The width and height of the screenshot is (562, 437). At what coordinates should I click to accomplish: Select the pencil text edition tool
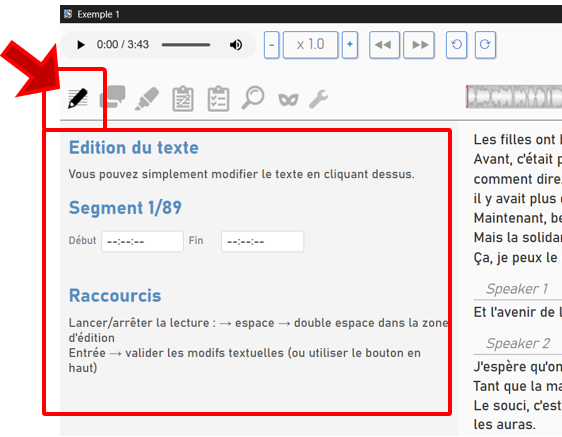78,98
